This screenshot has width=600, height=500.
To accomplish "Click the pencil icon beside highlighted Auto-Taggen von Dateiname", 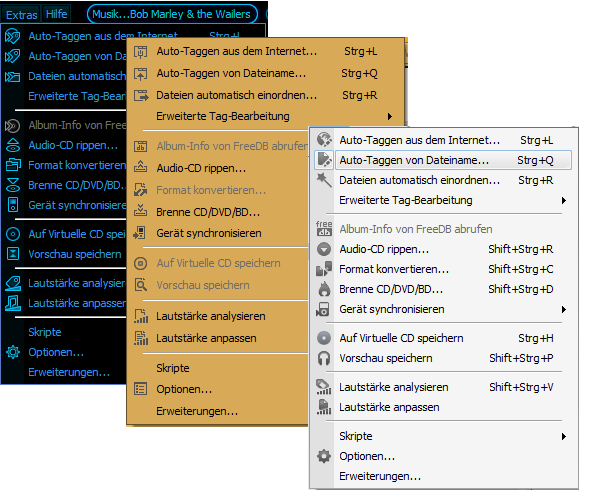I will pos(324,160).
